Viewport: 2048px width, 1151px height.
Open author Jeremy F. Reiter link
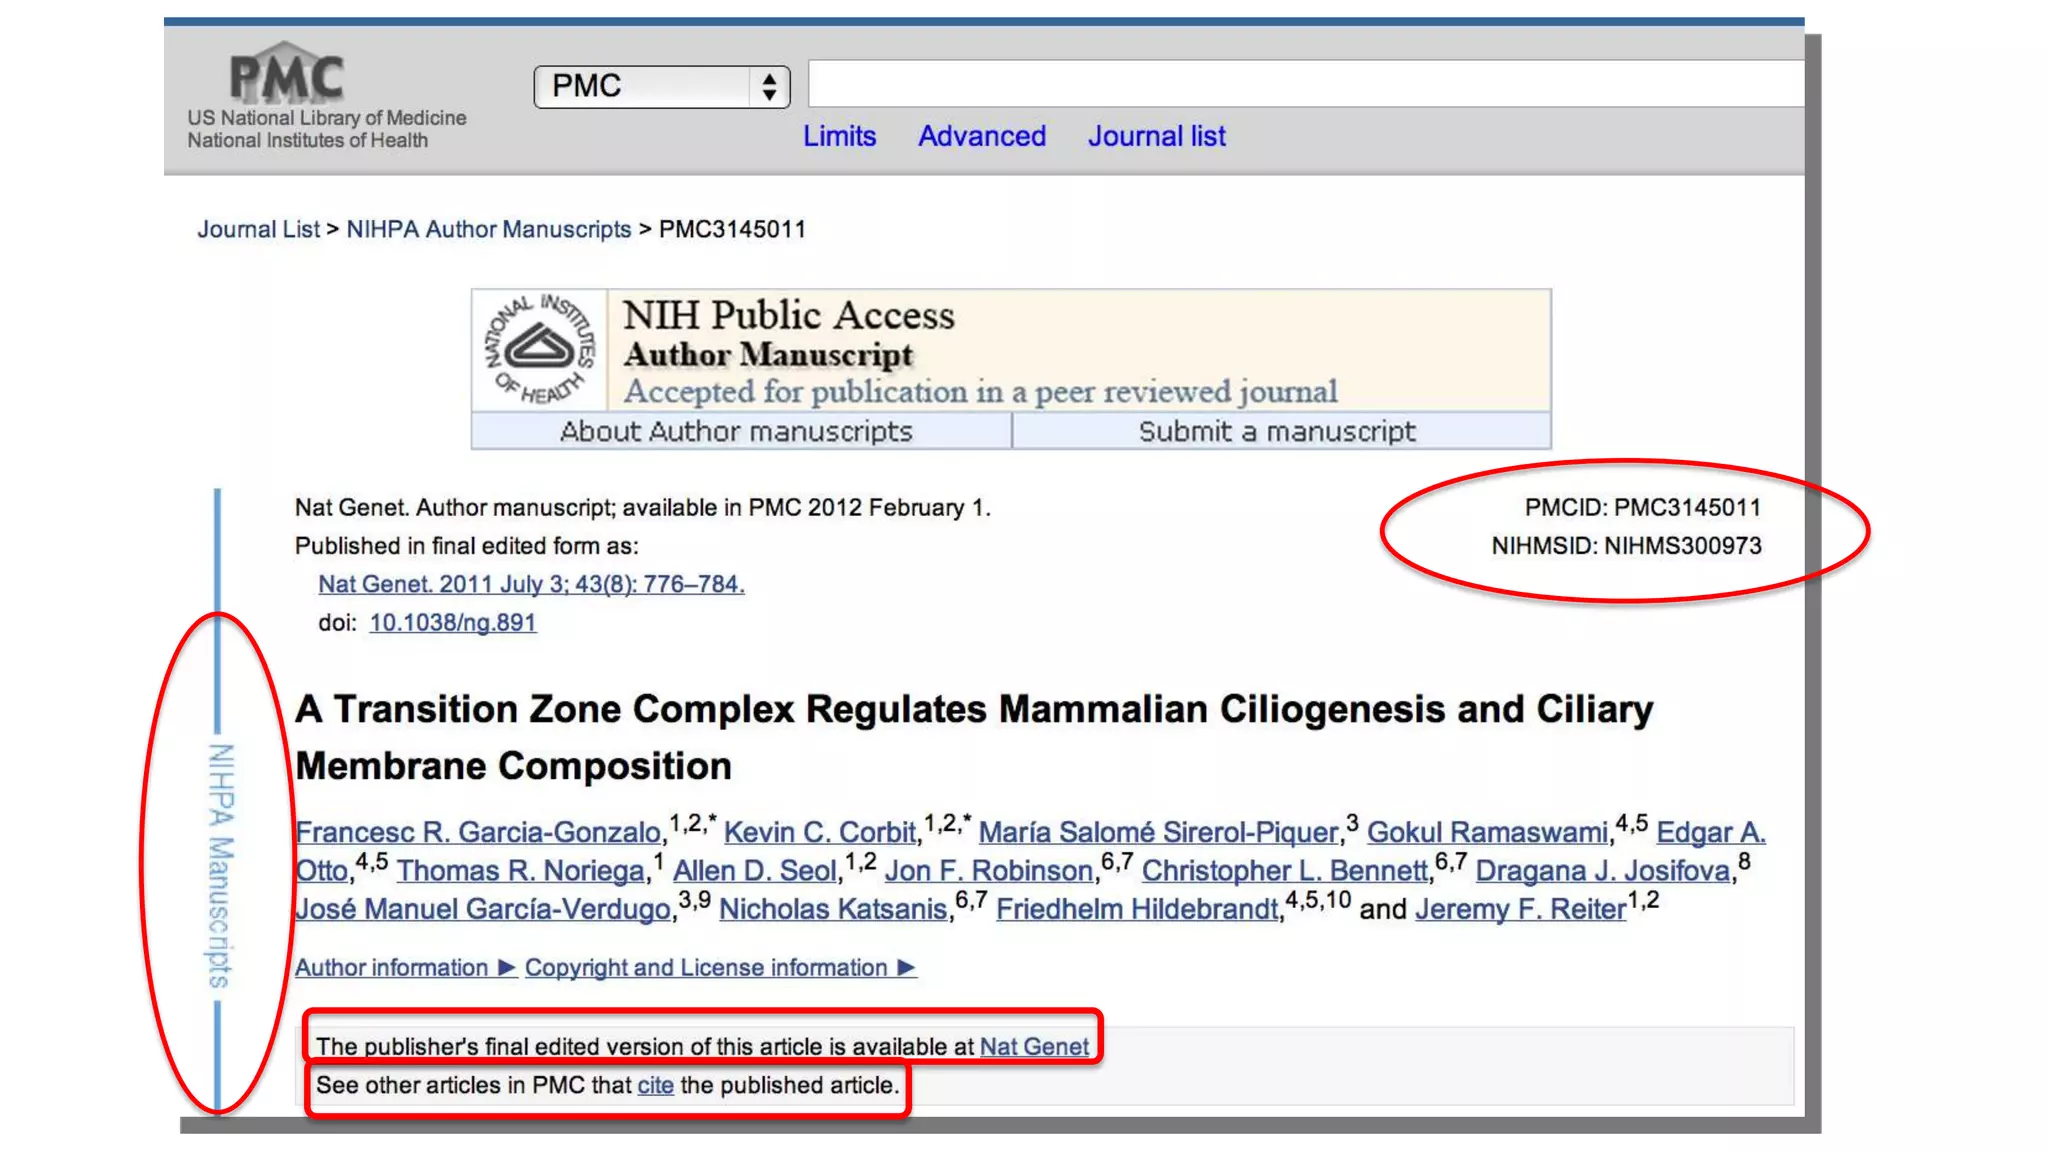coord(1520,909)
